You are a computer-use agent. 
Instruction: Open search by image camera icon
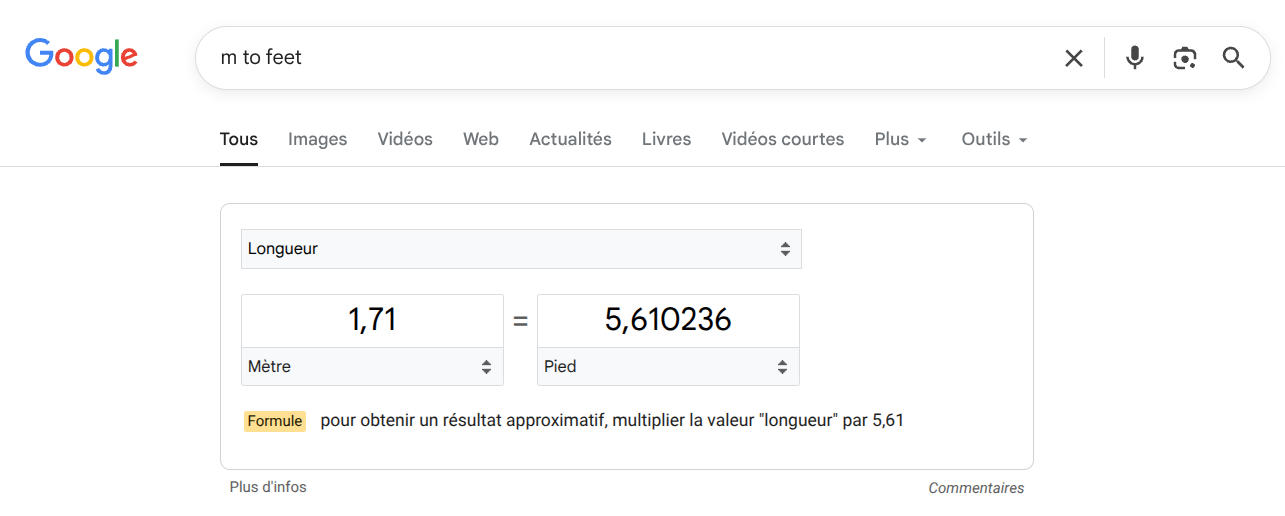(x=1184, y=58)
